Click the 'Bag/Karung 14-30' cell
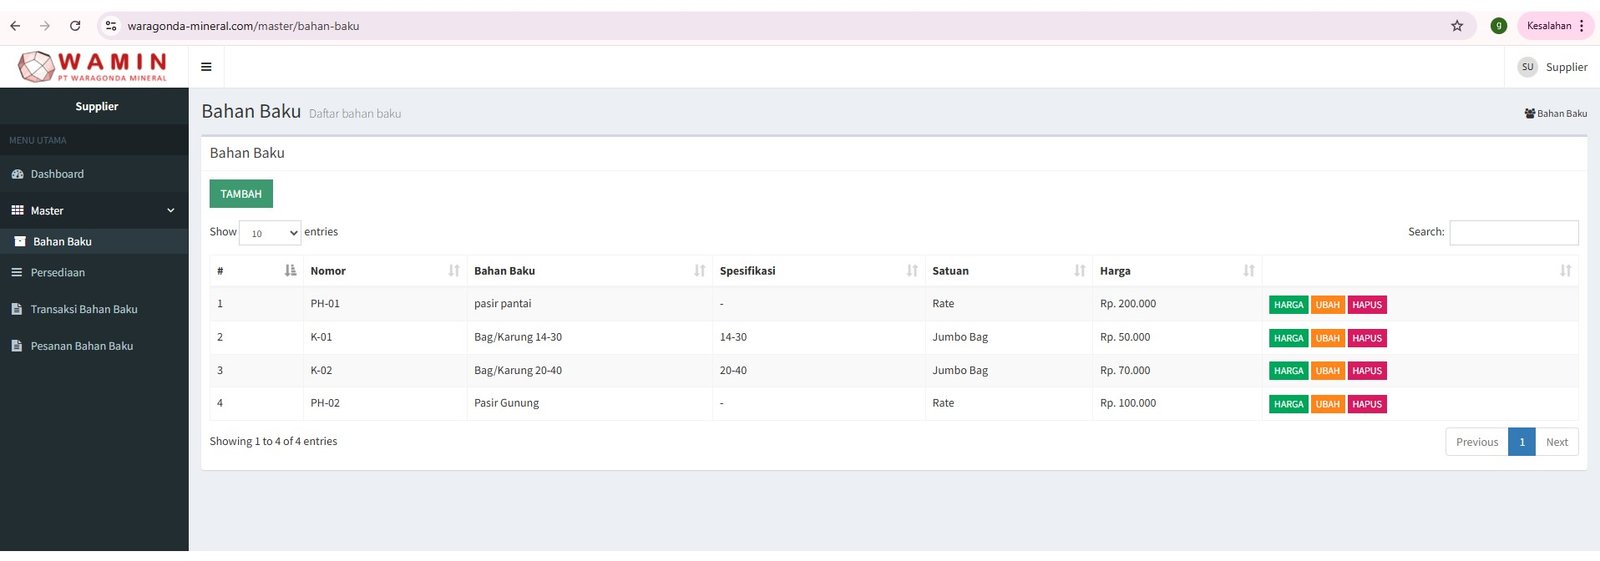Image resolution: width=1600 pixels, height=561 pixels. [590, 337]
